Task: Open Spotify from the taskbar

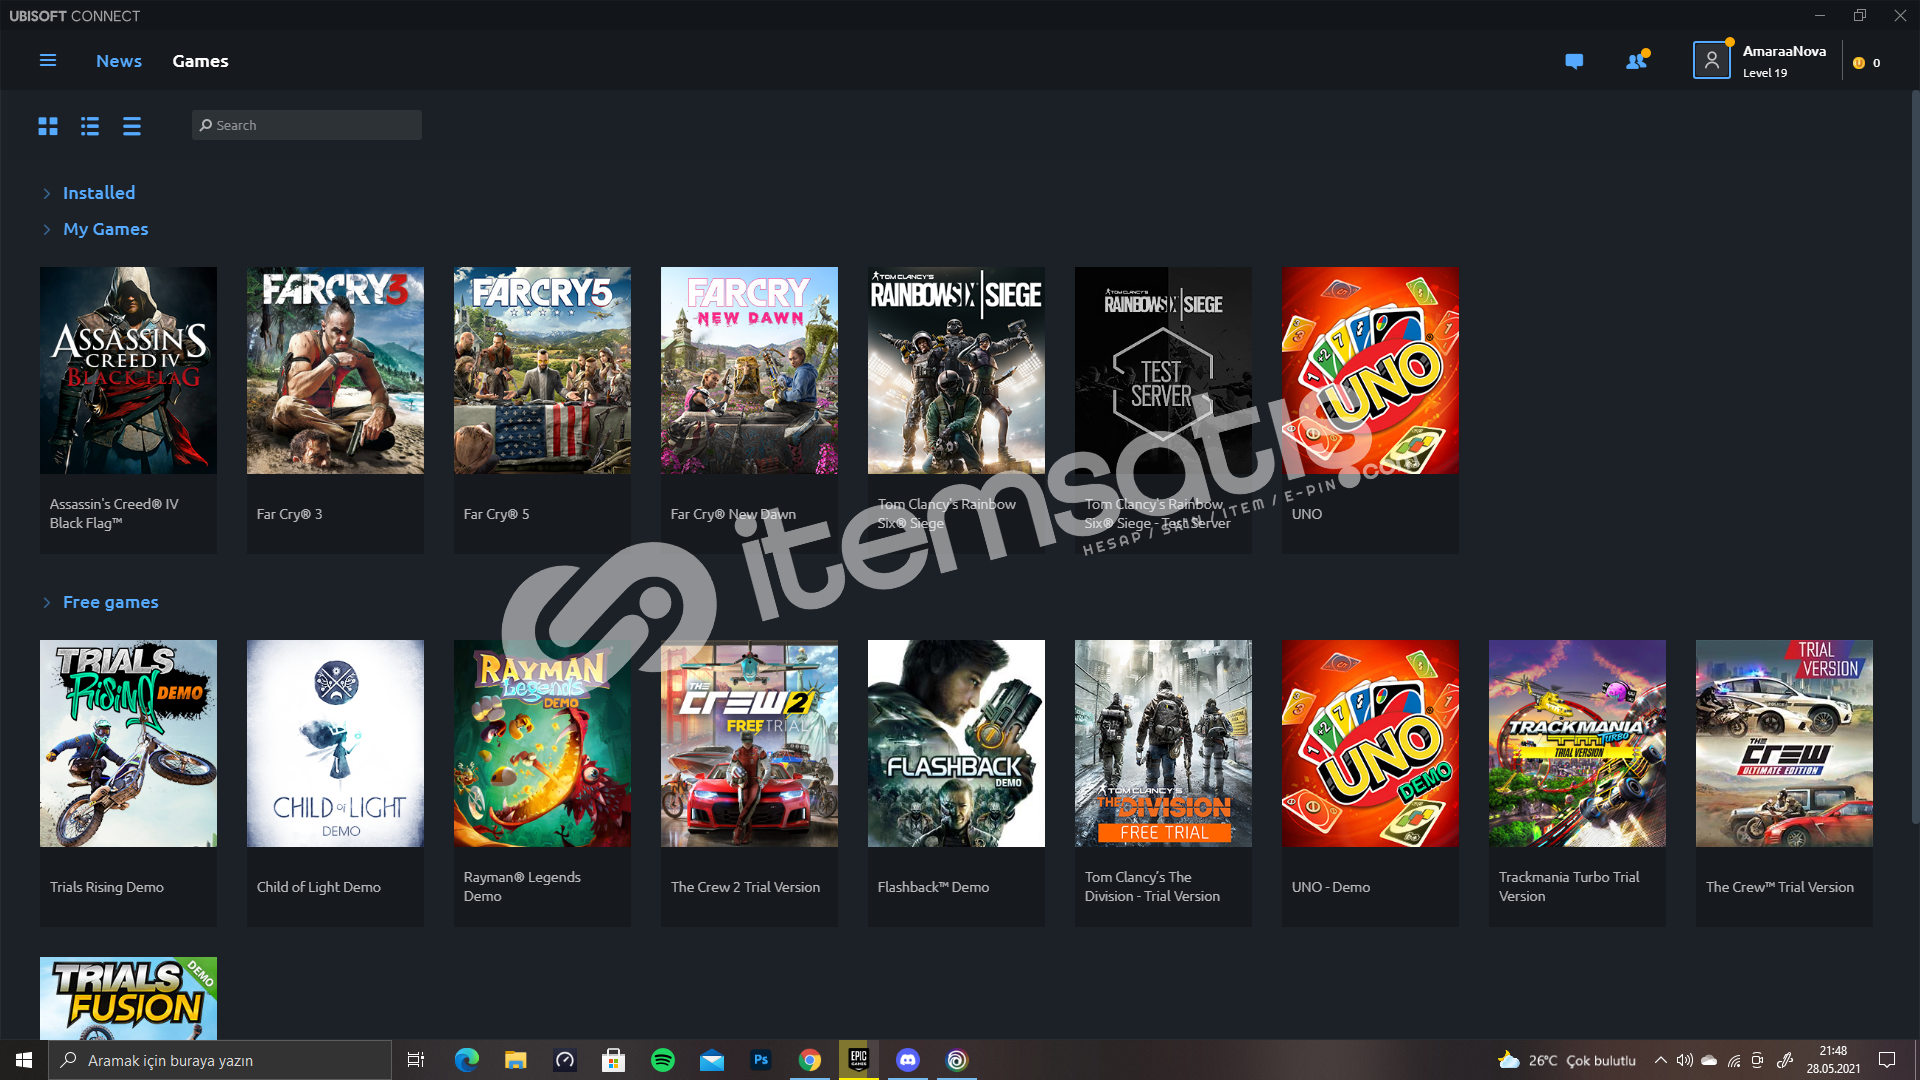Action: coord(663,1060)
